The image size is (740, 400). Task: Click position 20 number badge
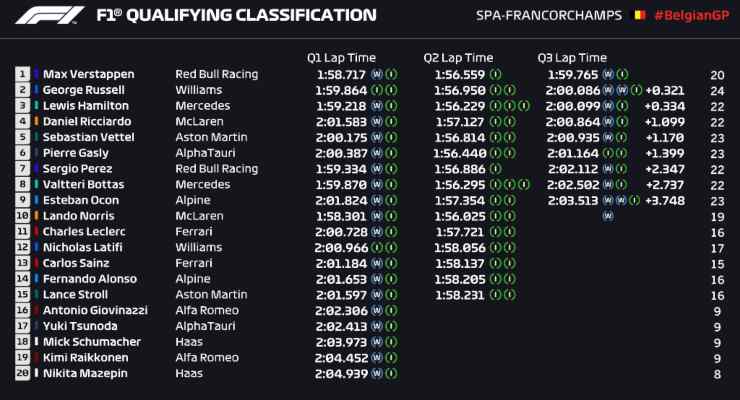tap(22, 373)
